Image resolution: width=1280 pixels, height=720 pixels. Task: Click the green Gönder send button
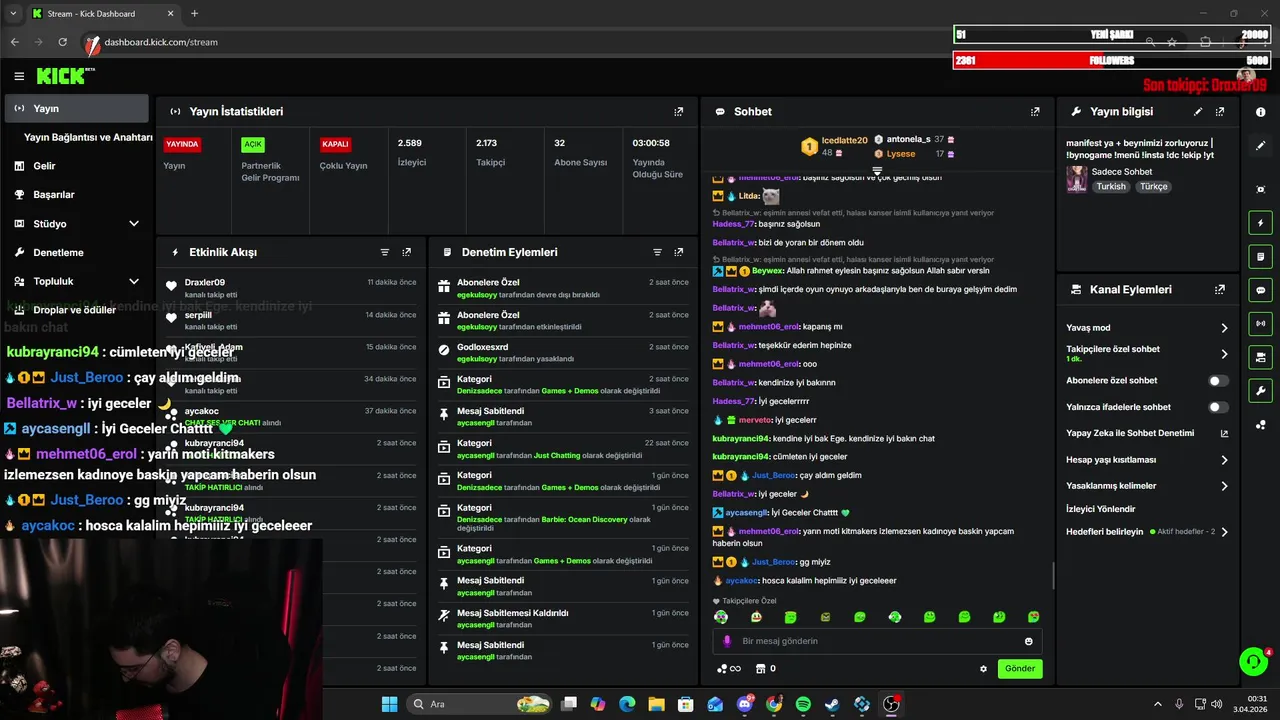[x=1020, y=669]
